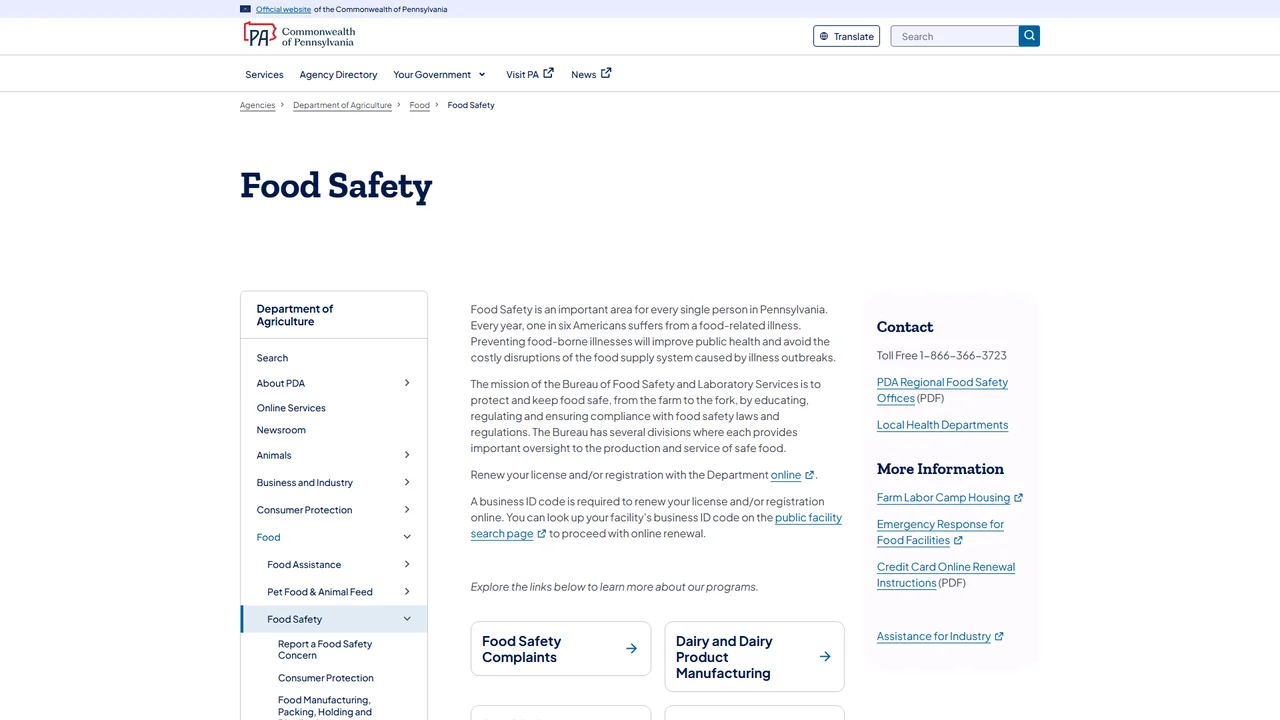Image resolution: width=1280 pixels, height=720 pixels.
Task: Click the arrow on Food Safety Complaints card
Action: tap(631, 649)
